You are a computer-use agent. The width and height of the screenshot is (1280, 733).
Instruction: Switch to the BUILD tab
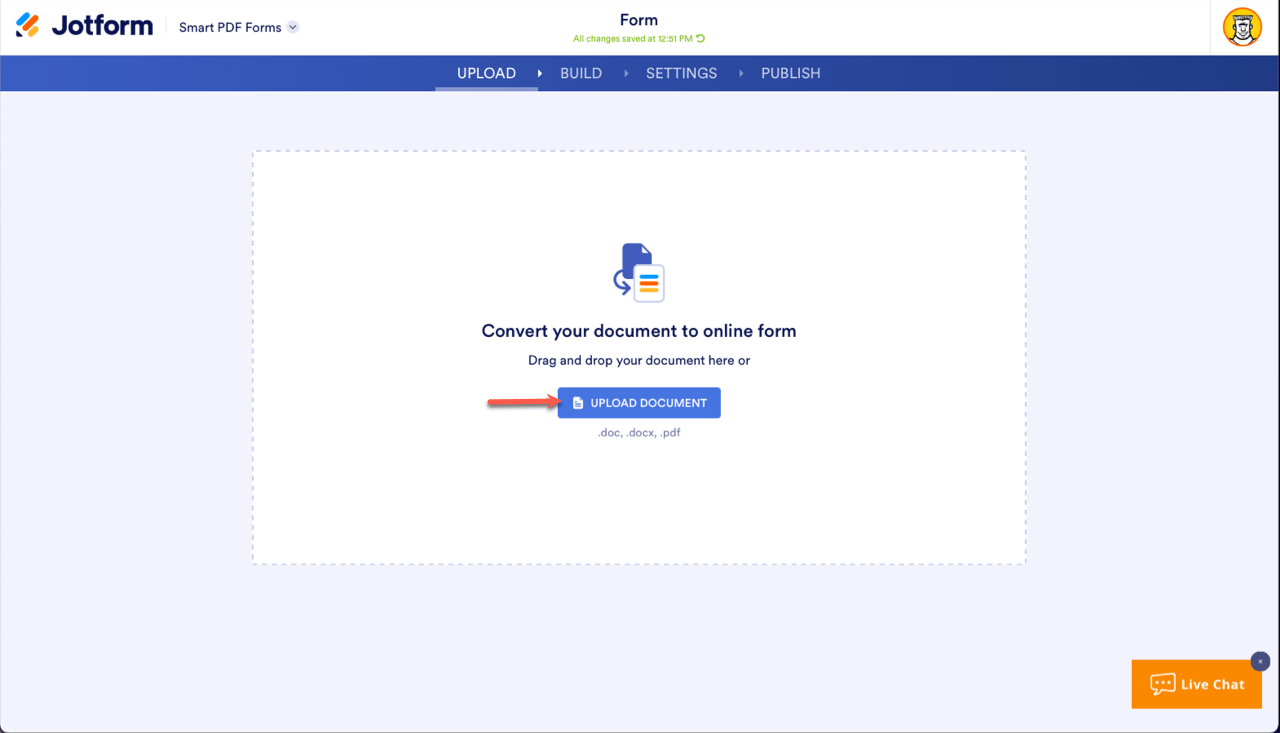[581, 73]
